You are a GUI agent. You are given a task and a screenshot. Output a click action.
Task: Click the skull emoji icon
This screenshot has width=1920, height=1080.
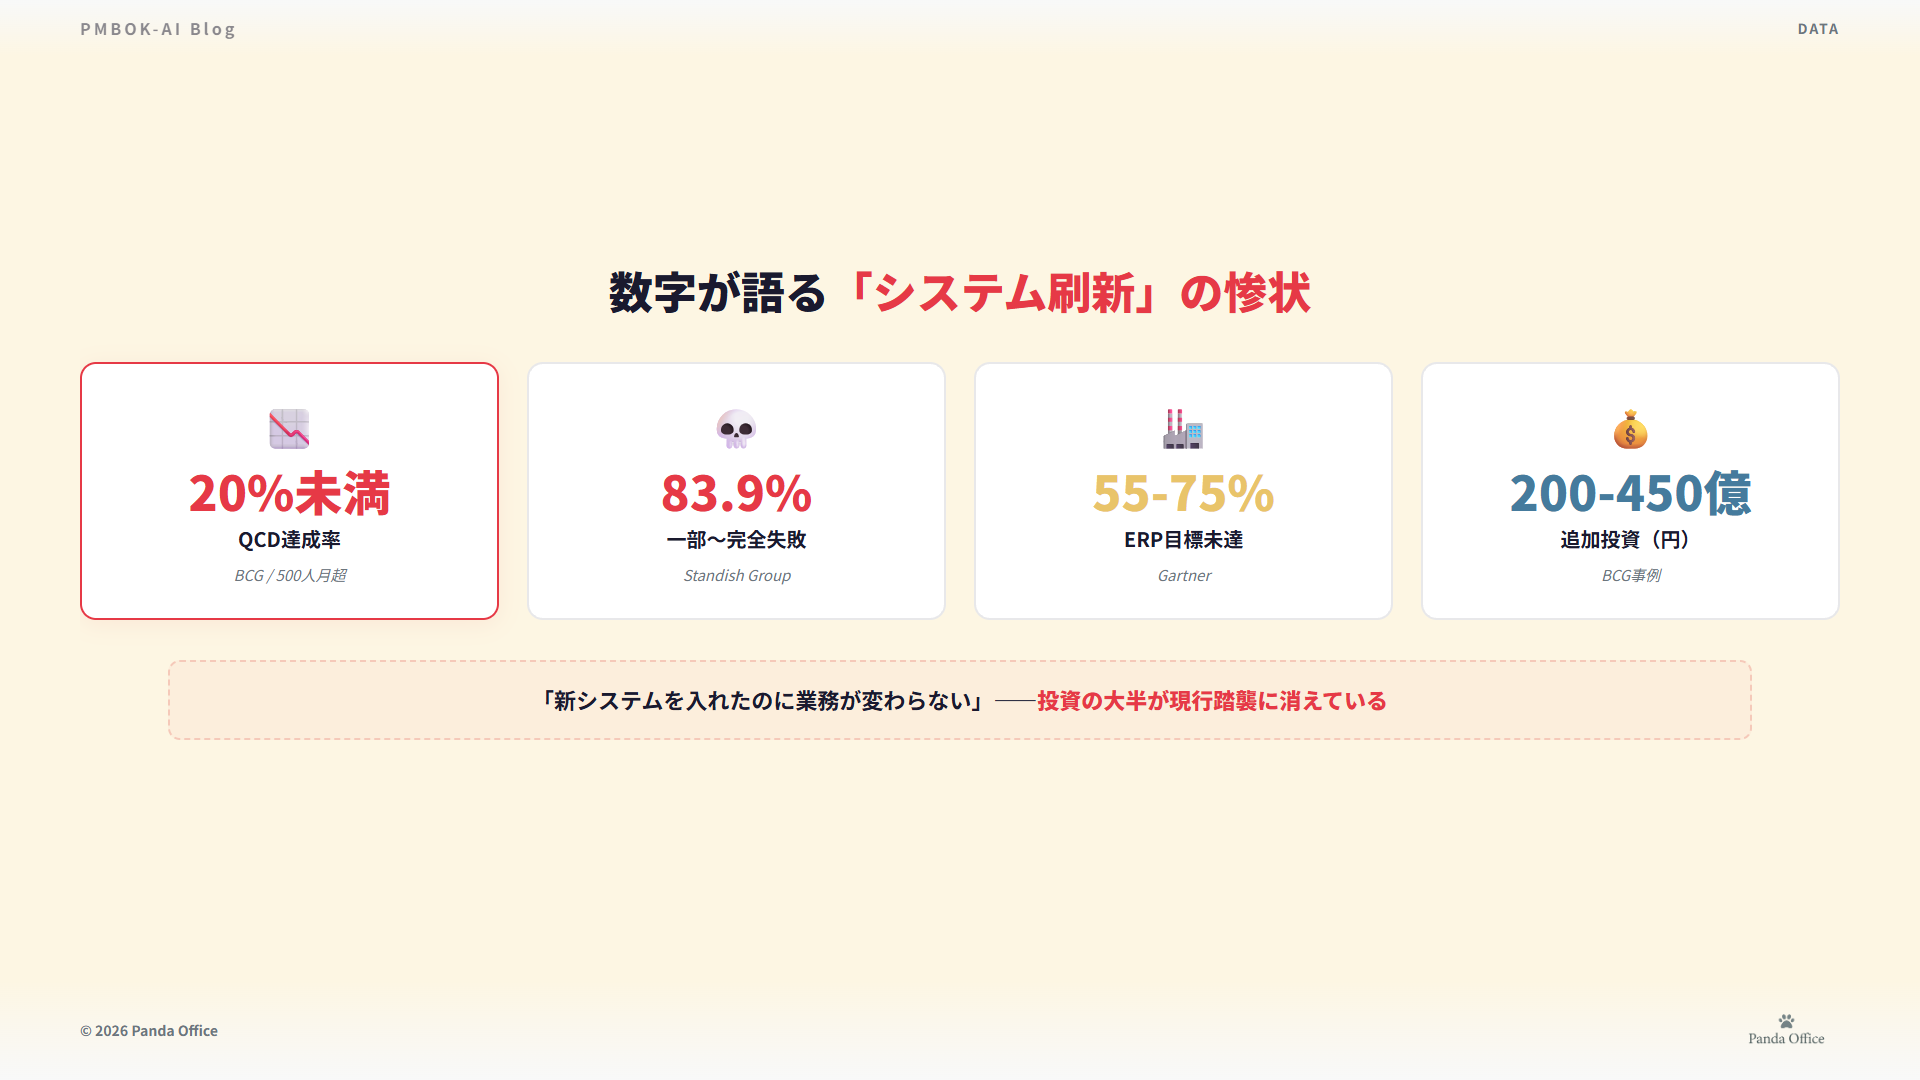pyautogui.click(x=736, y=429)
